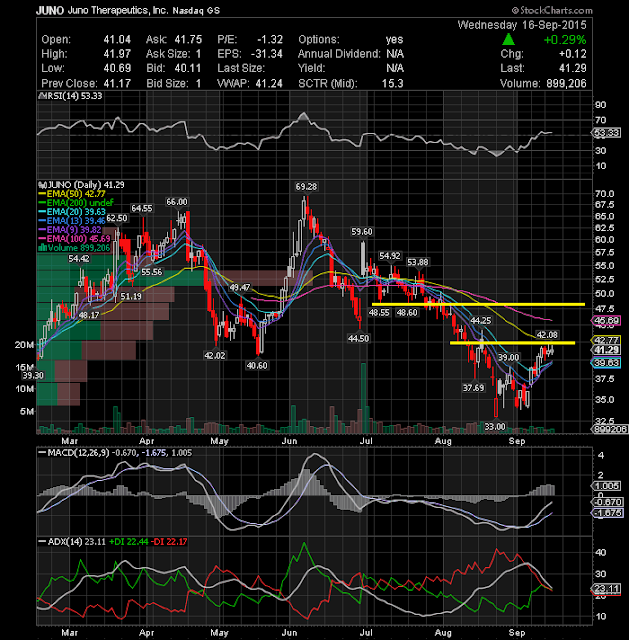Click the 40.60 low price annotation
Screen dimensions: 629x640
257,366
